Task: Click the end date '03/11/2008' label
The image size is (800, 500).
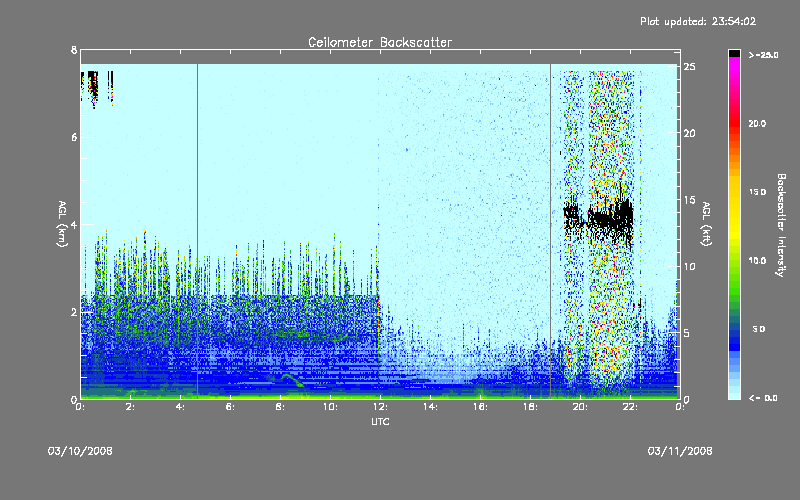Action: click(680, 451)
